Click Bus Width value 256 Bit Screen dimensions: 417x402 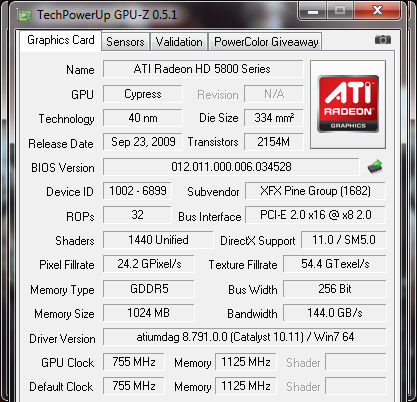tap(335, 289)
